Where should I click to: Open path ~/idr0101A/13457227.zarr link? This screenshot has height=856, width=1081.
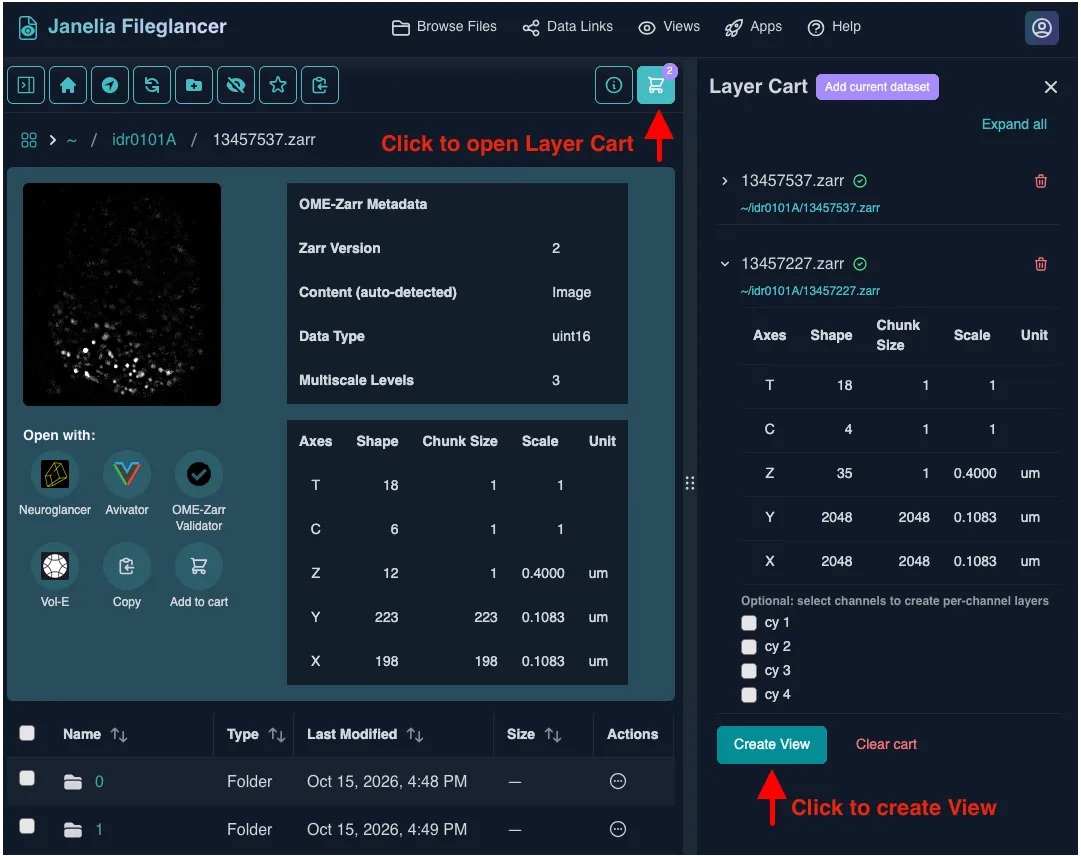coord(810,291)
